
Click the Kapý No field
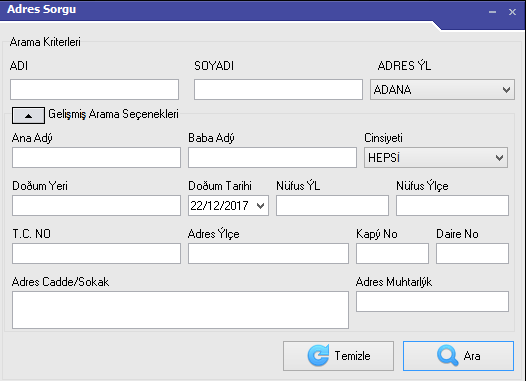pyautogui.click(x=392, y=253)
